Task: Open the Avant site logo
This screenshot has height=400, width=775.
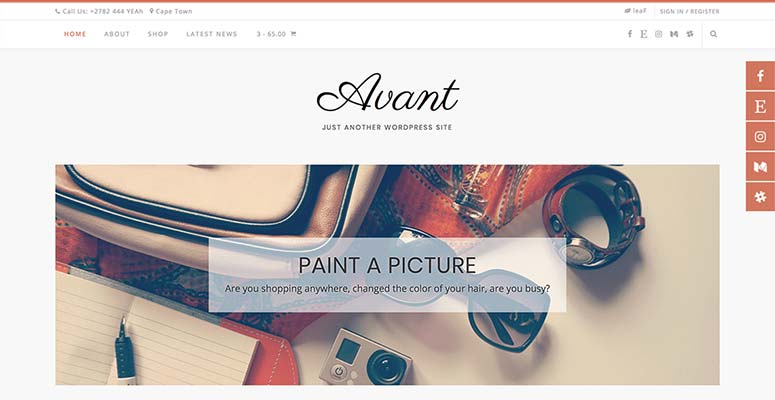Action: (x=388, y=94)
